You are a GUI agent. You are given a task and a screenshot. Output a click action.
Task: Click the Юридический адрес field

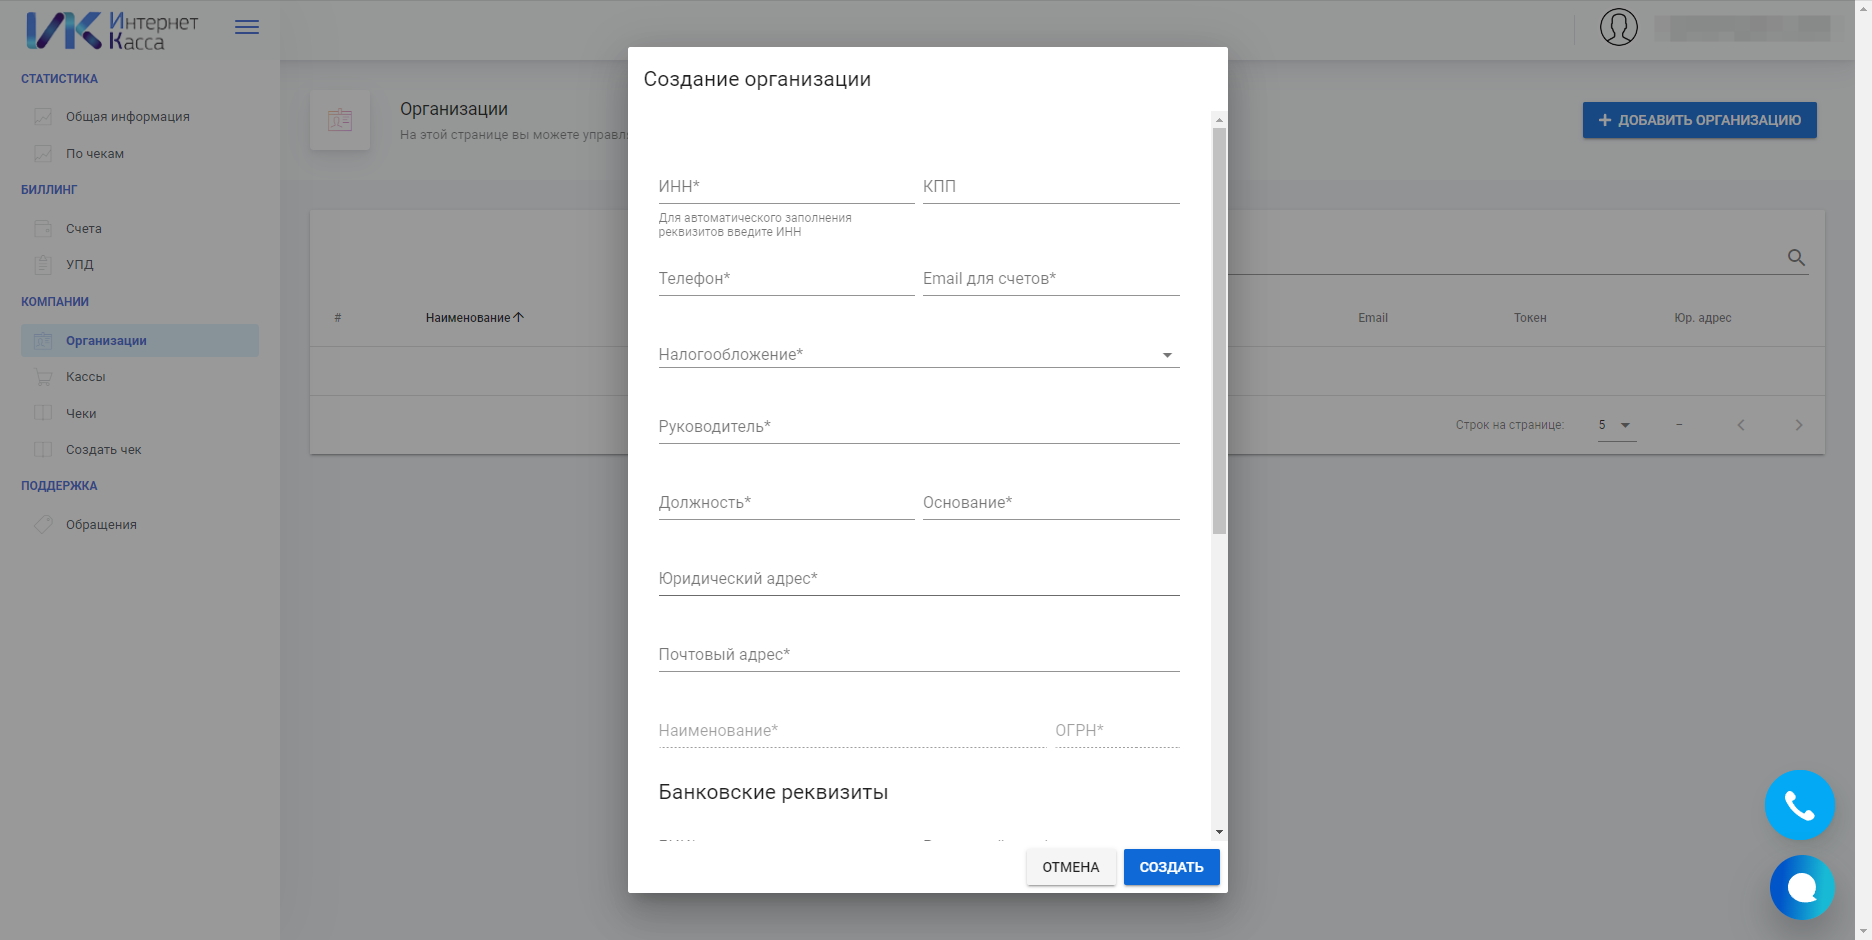click(x=919, y=579)
